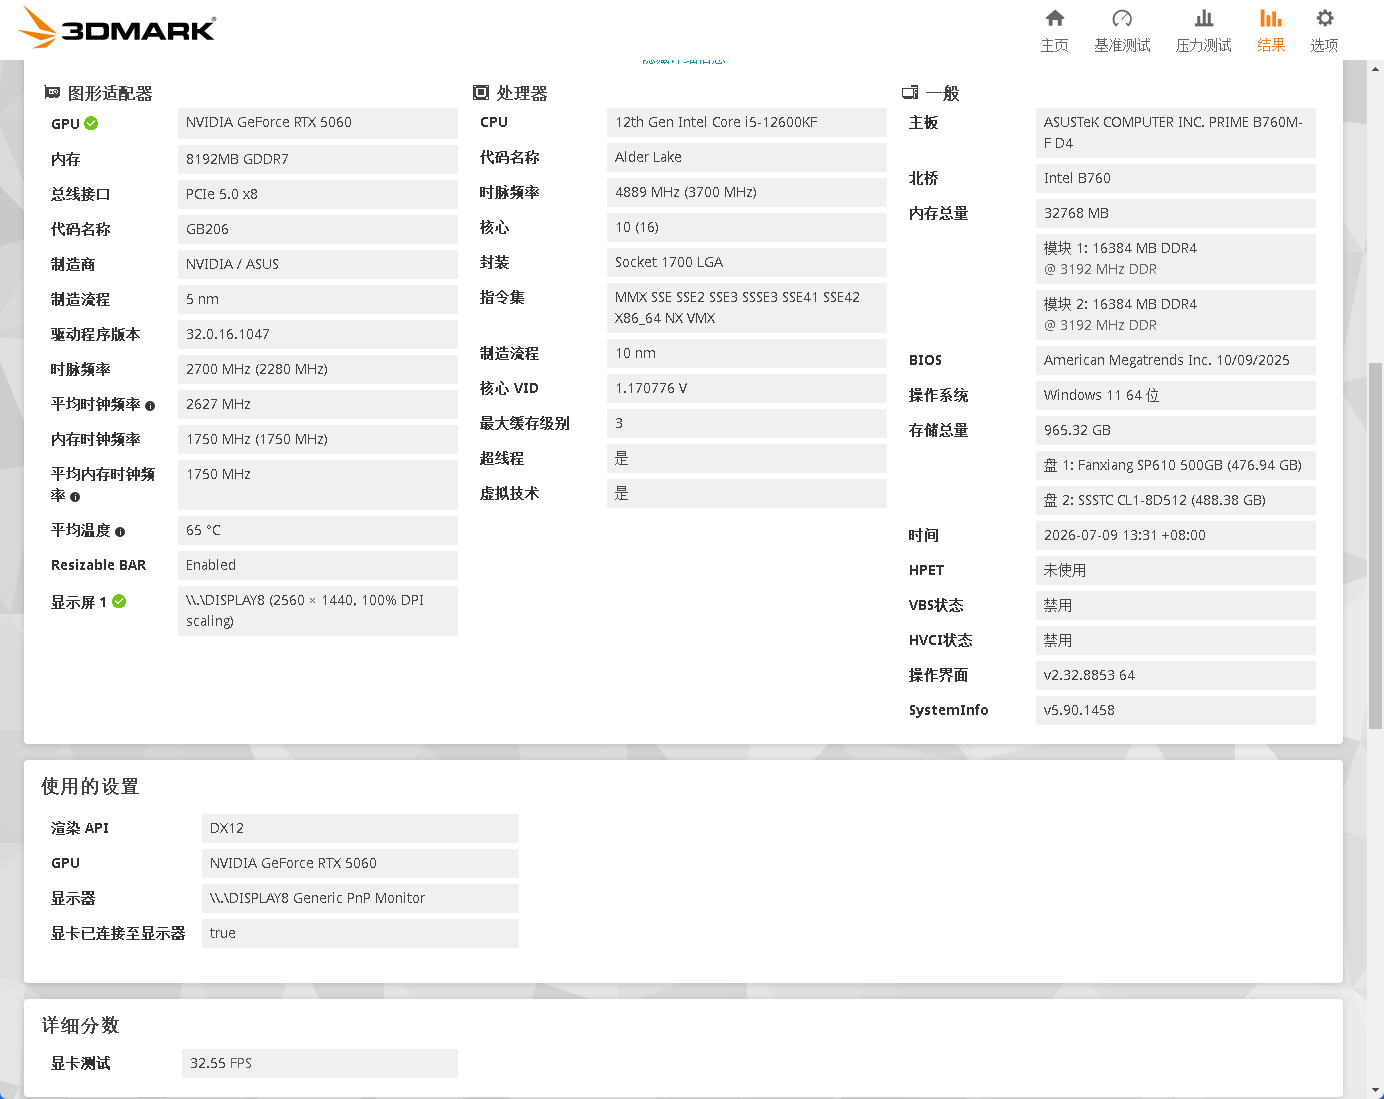The image size is (1384, 1099).
Task: Select the 详细分数 section heading
Action: [x=80, y=1026]
